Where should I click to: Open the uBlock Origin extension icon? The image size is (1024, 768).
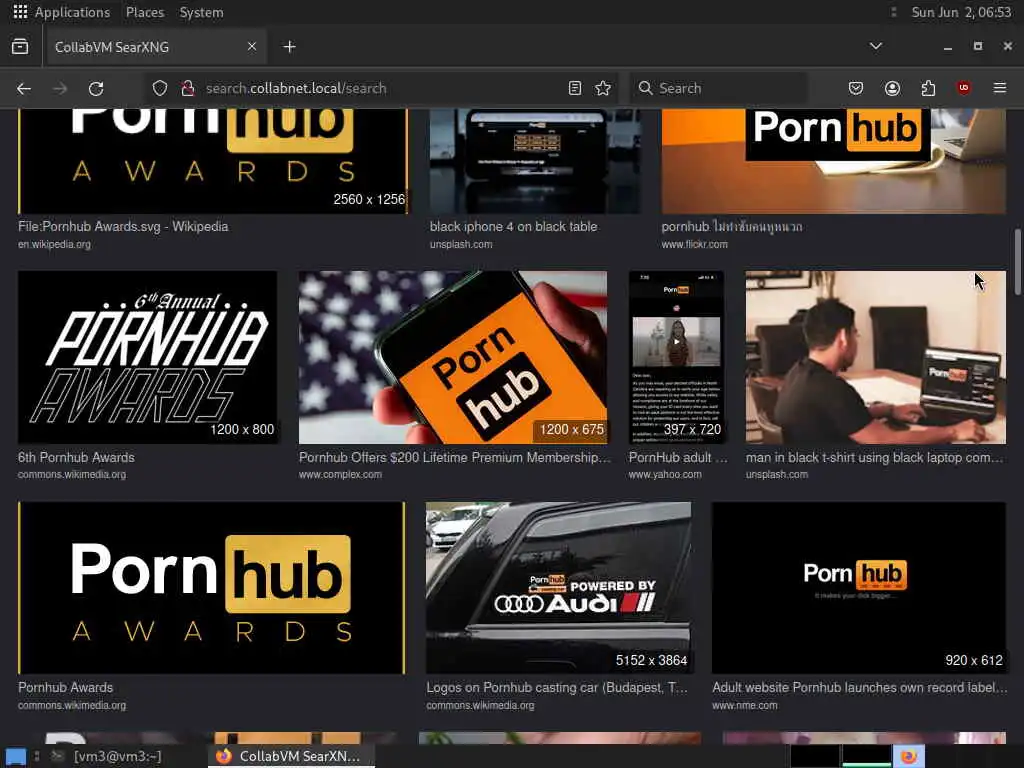point(963,88)
